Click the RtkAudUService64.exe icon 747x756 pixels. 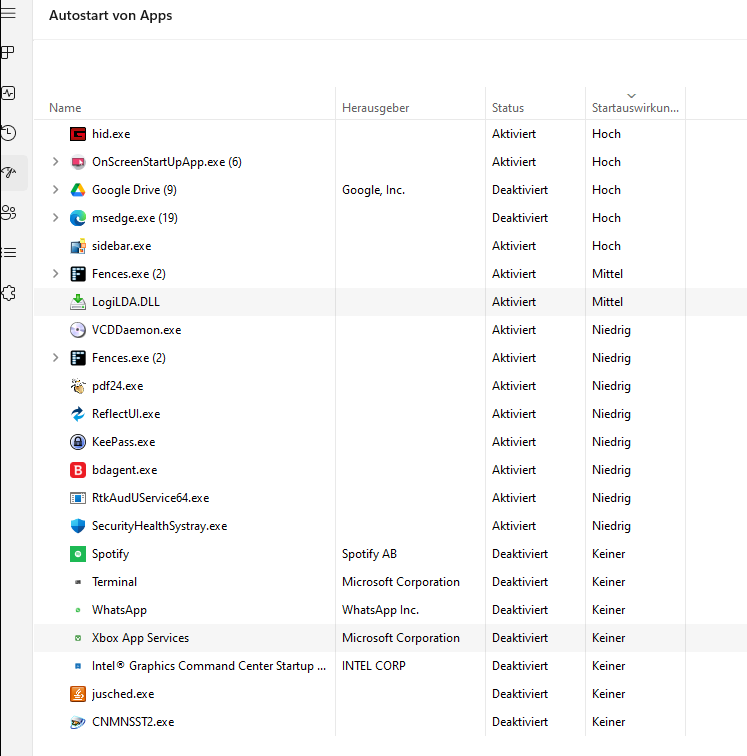coord(78,498)
